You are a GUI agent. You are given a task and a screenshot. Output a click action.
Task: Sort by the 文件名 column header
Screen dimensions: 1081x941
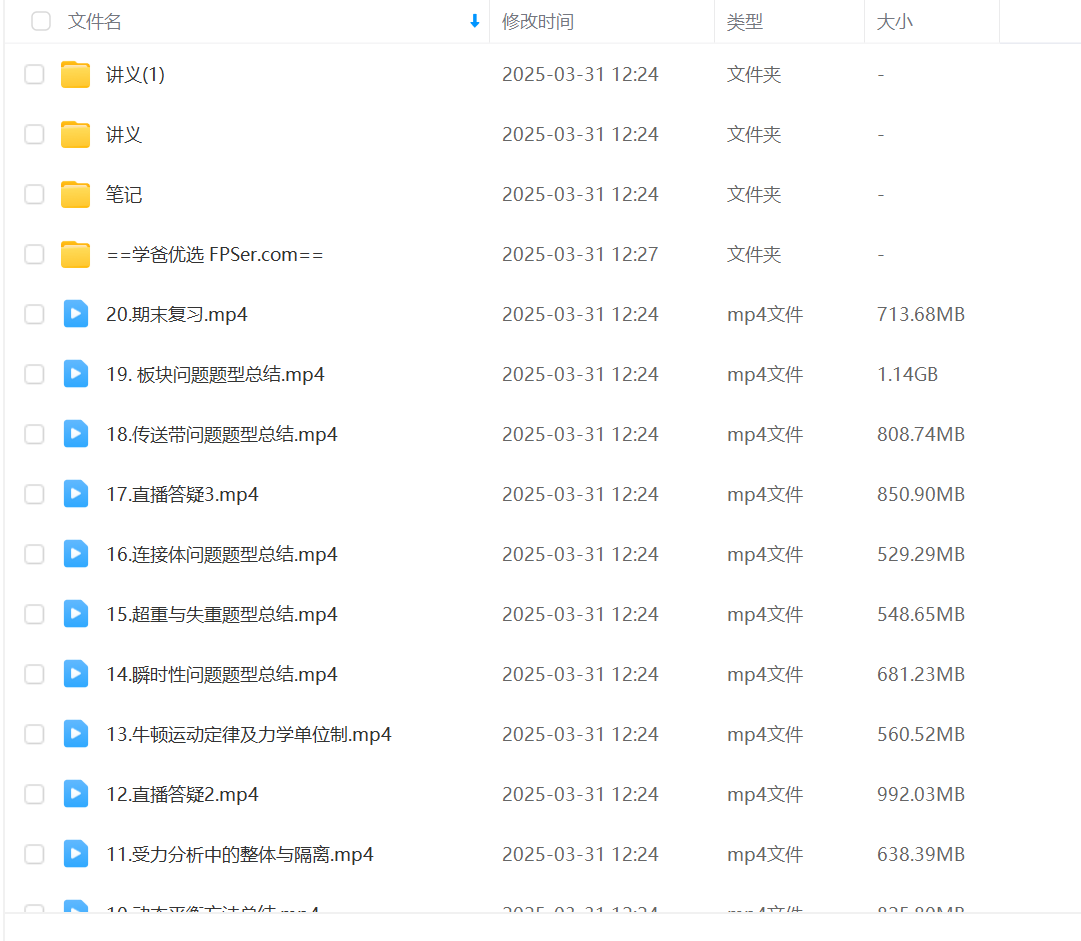click(94, 21)
